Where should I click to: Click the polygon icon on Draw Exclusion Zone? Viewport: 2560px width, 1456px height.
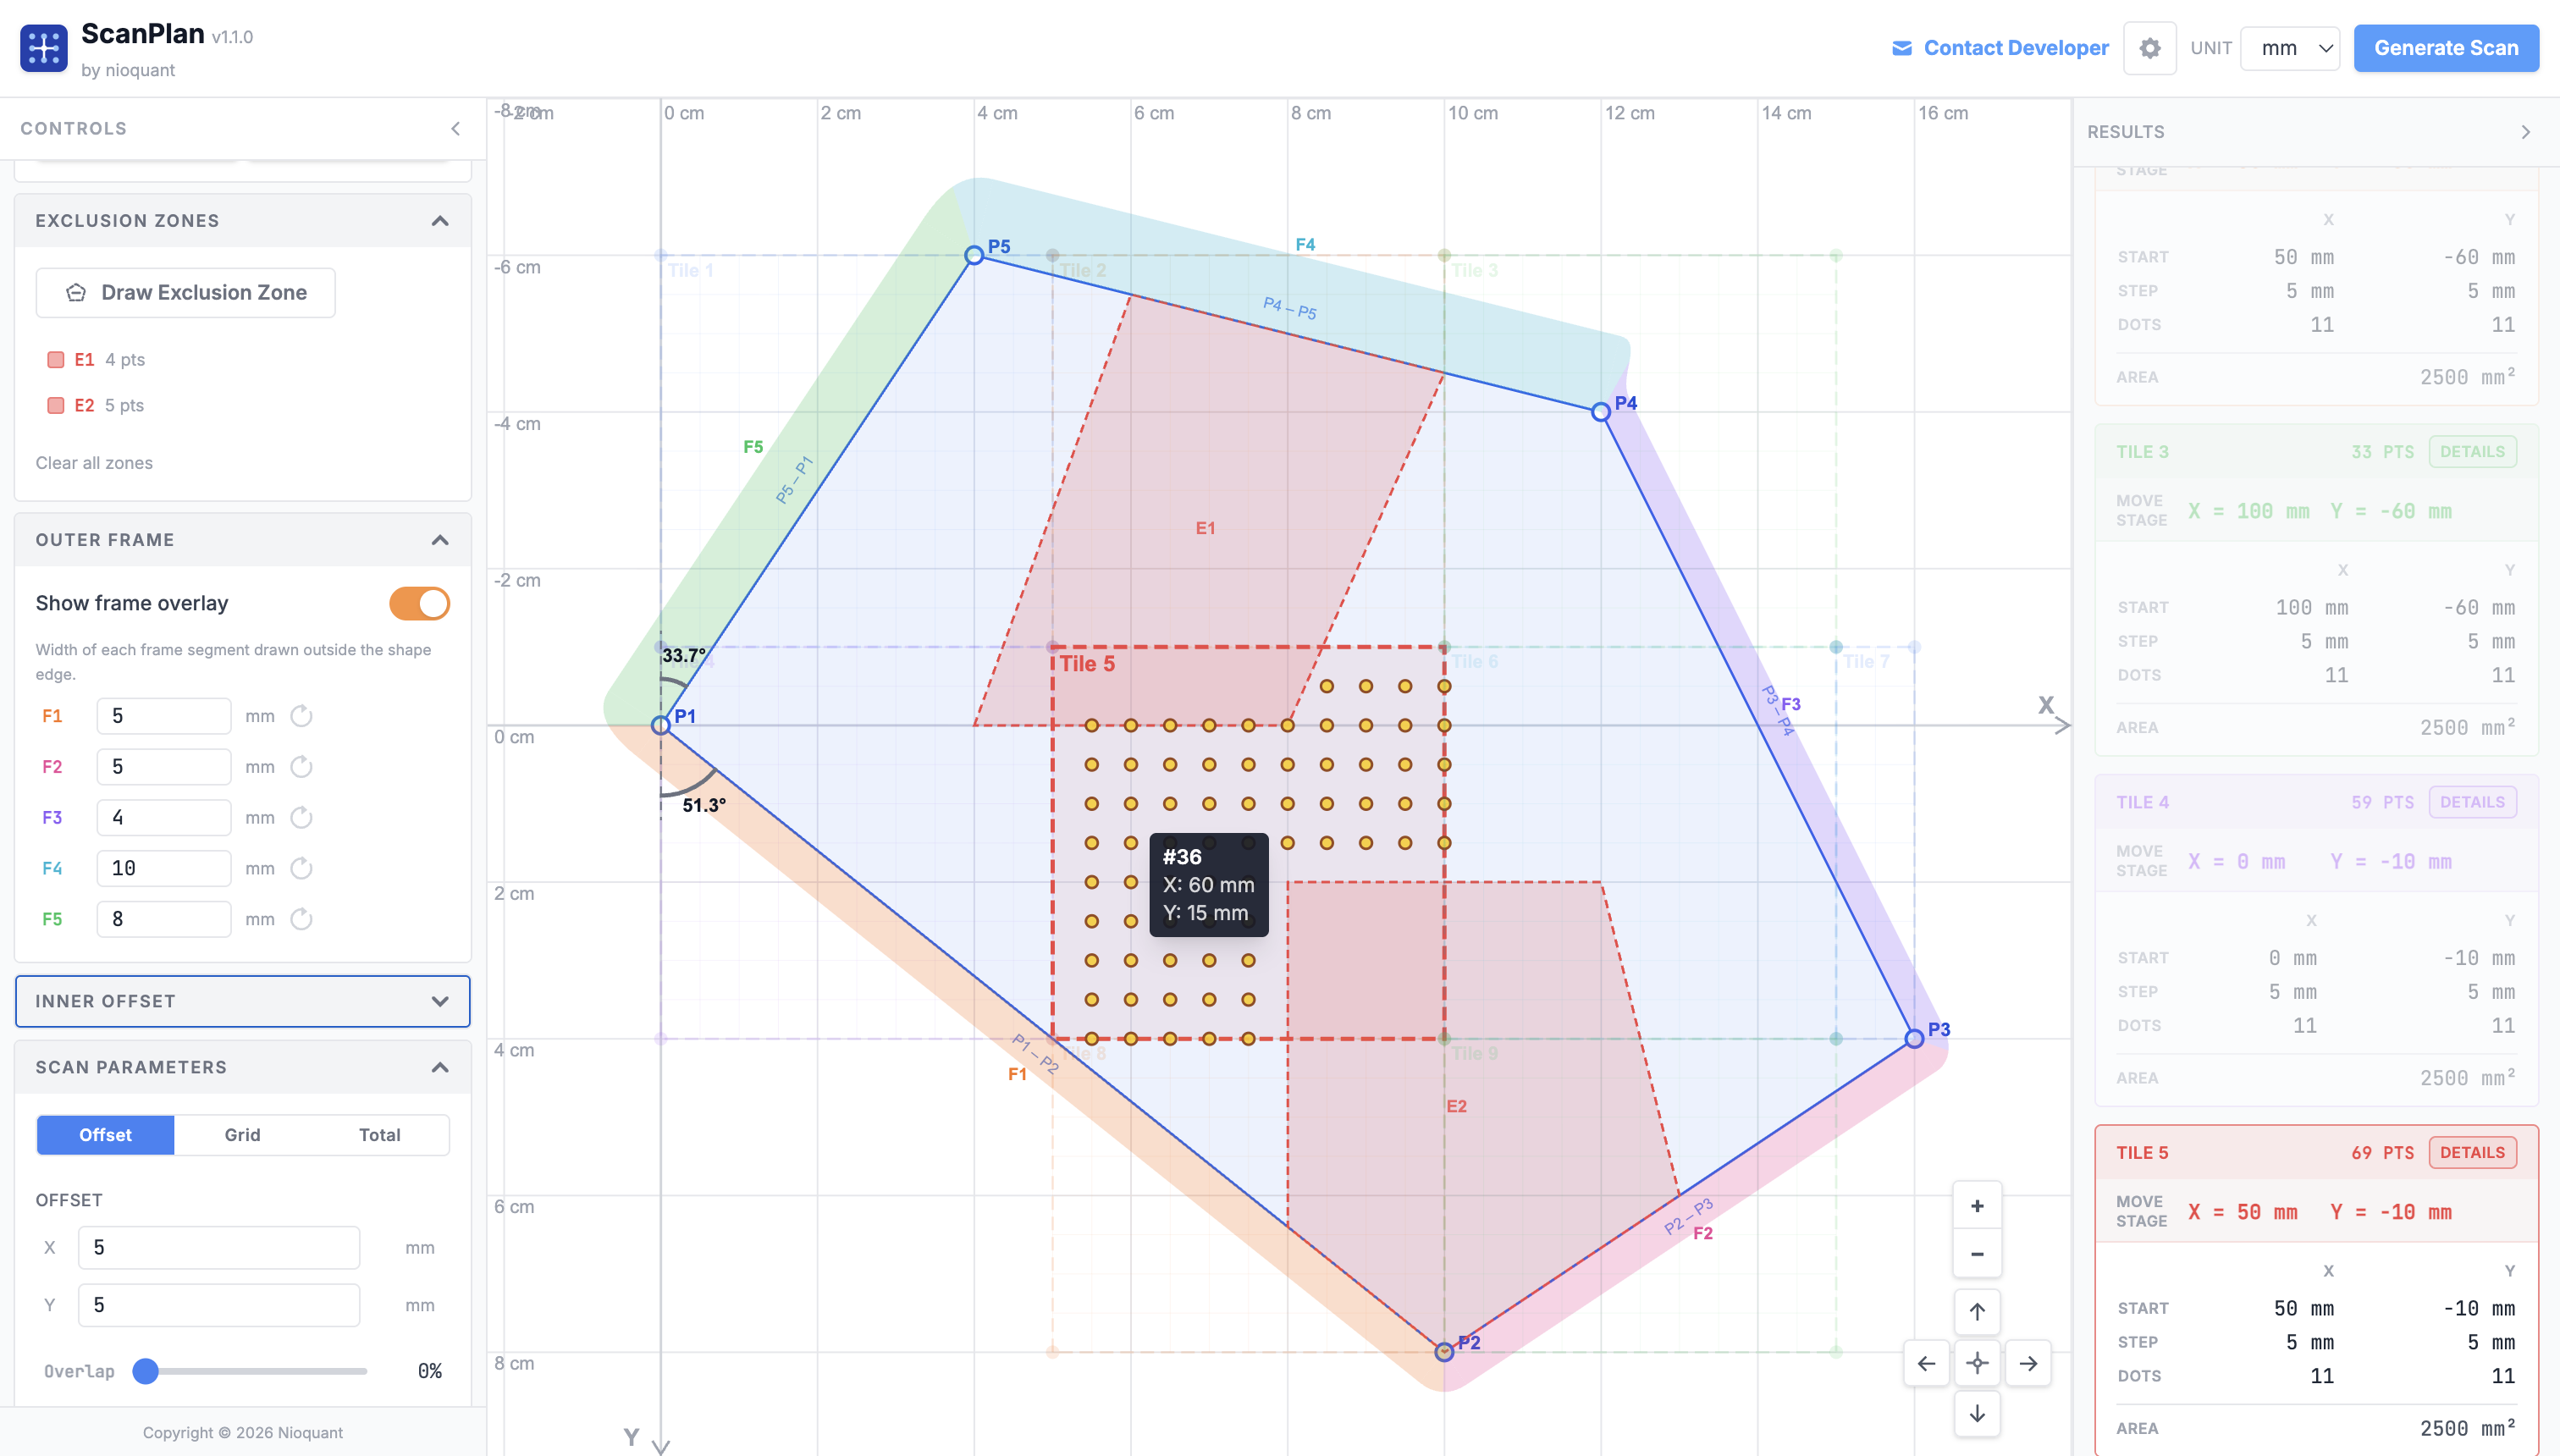tap(76, 293)
